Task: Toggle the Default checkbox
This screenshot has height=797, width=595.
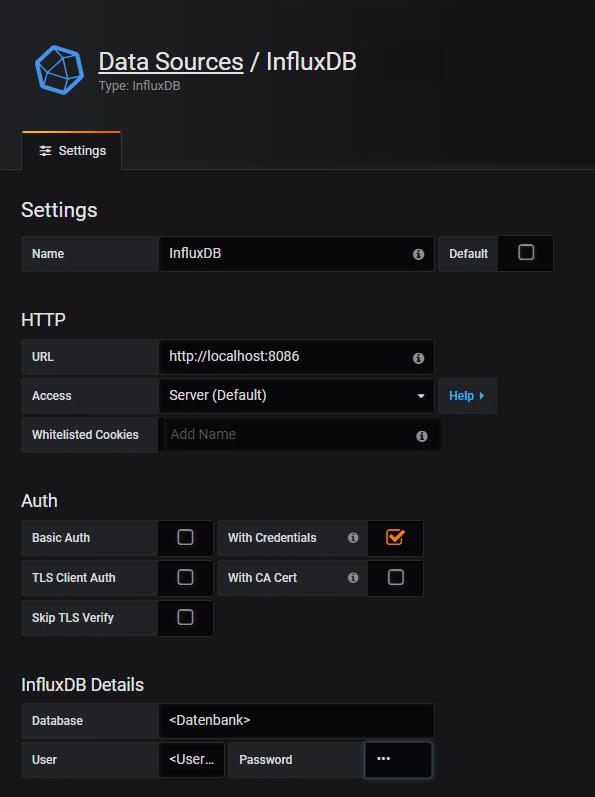Action: (x=526, y=253)
